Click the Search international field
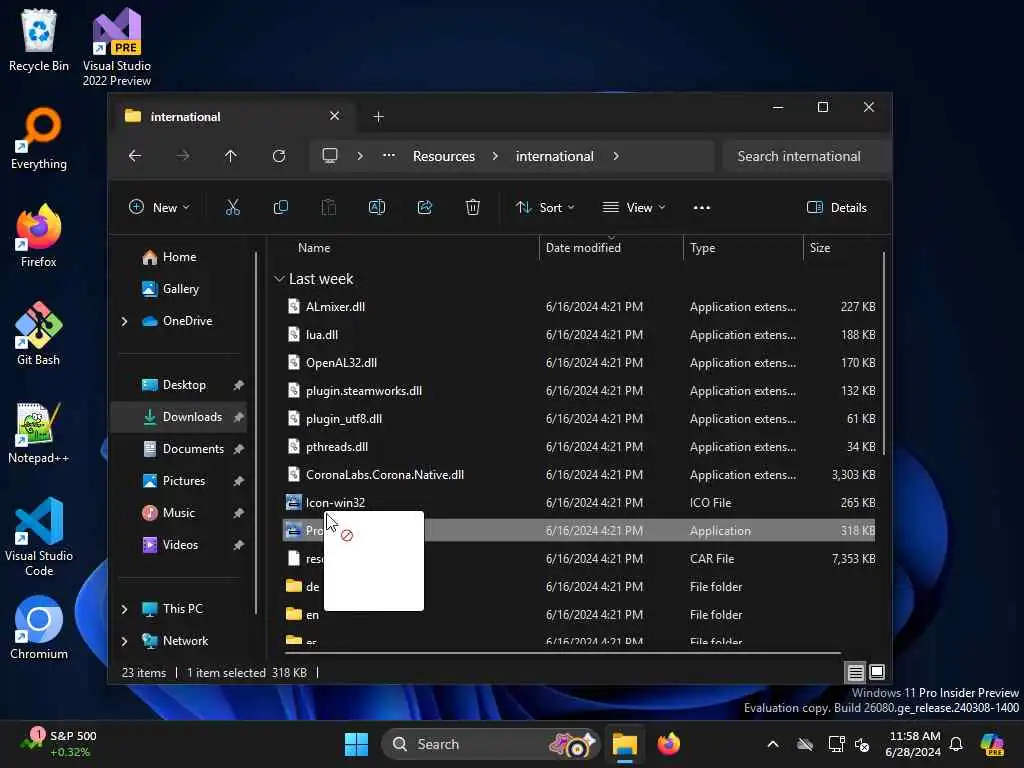The width and height of the screenshot is (1024, 768). [806, 156]
